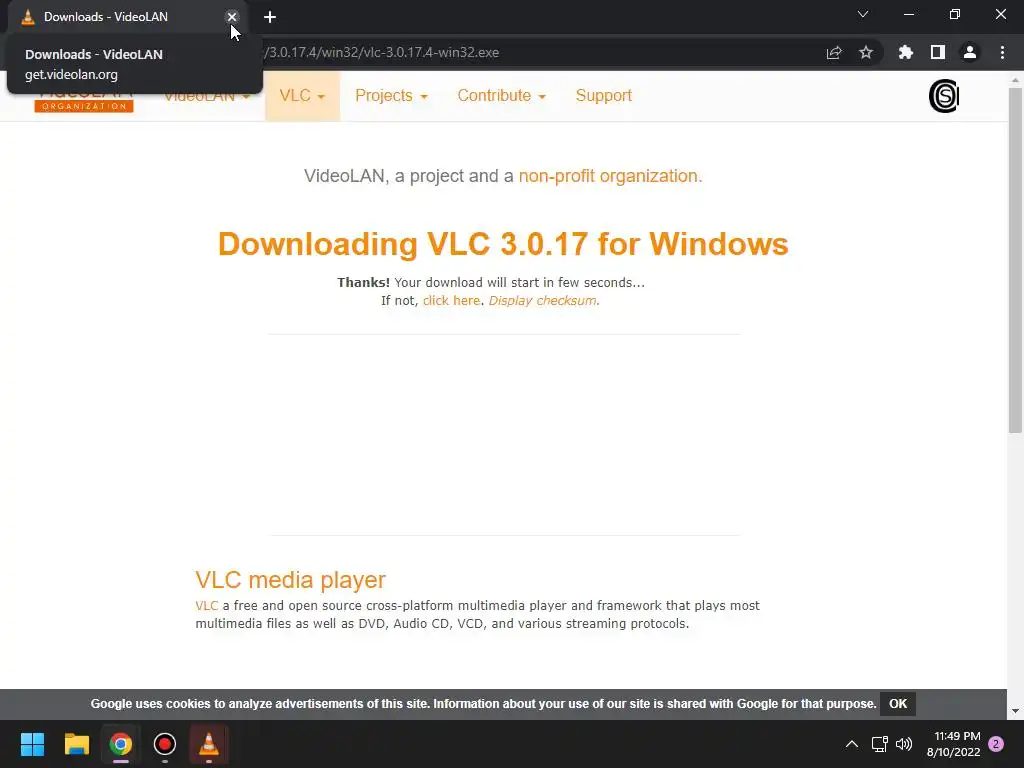Click the circular S logo on the right
This screenshot has height=768, width=1024.
[944, 96]
